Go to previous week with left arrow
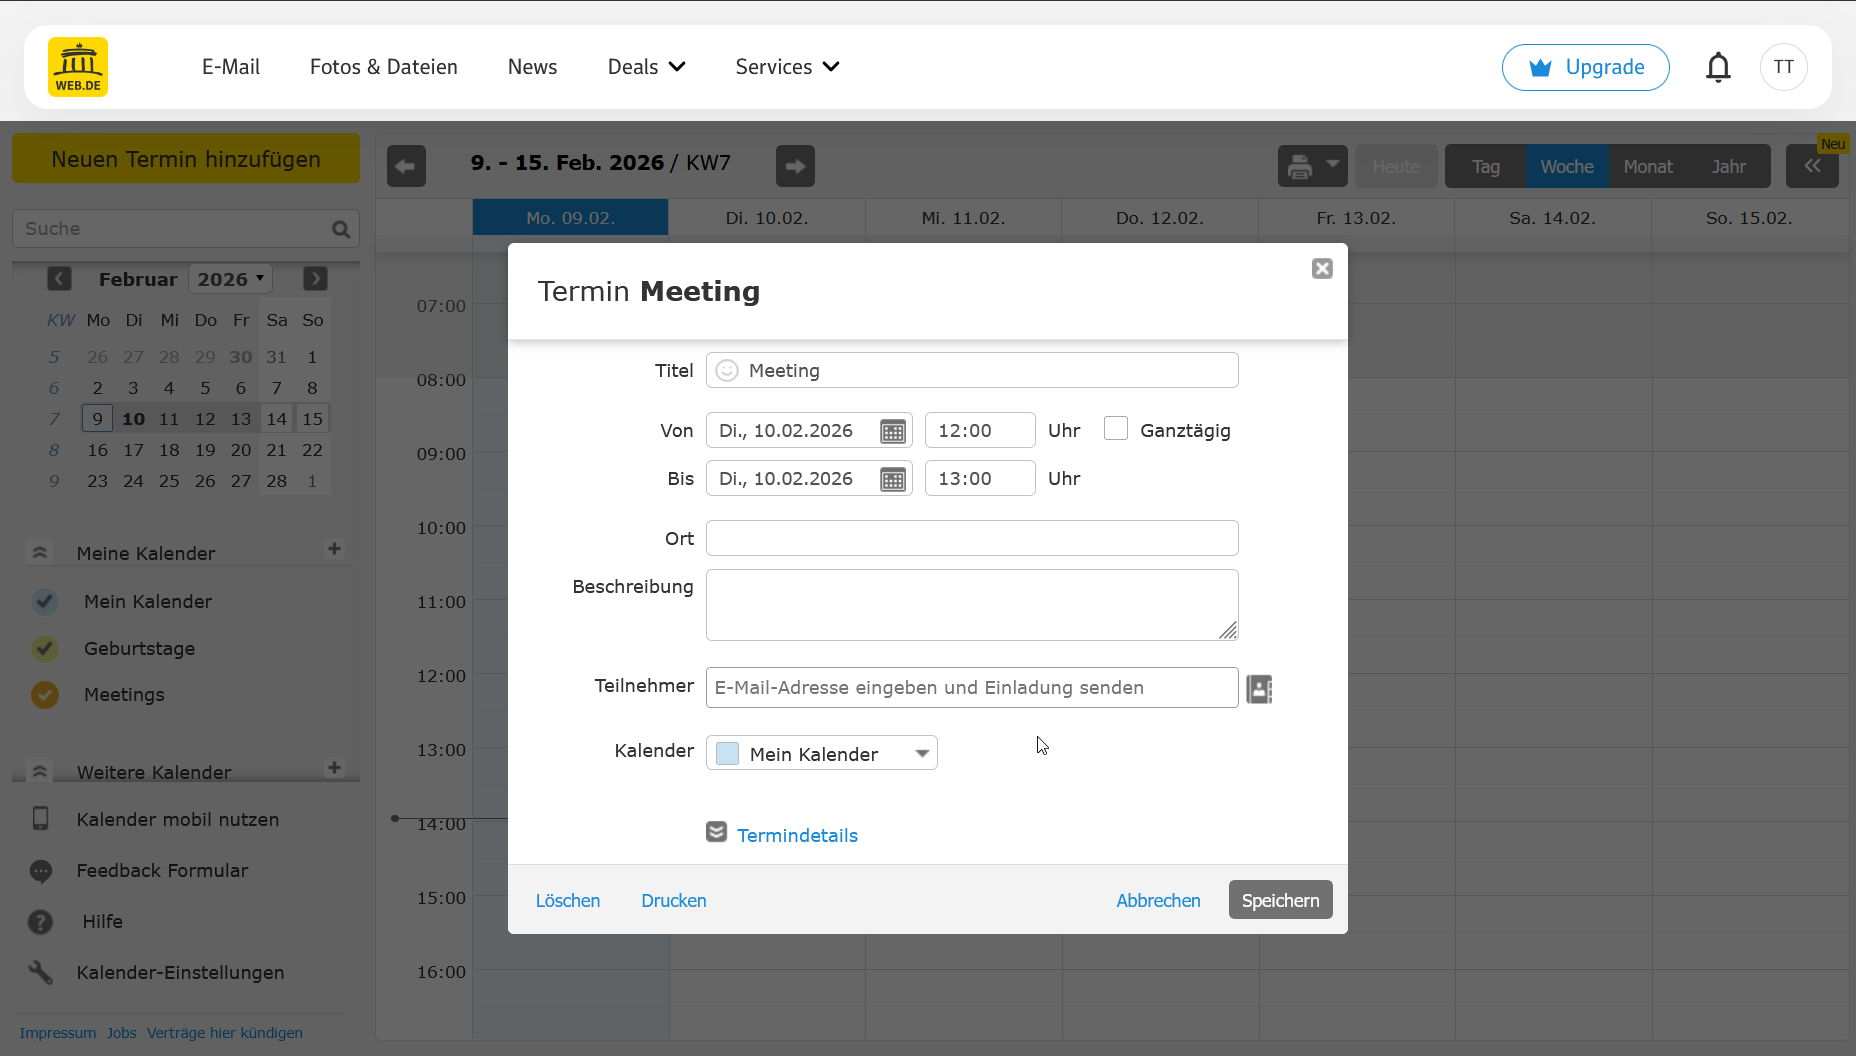The width and height of the screenshot is (1856, 1056). coord(406,166)
